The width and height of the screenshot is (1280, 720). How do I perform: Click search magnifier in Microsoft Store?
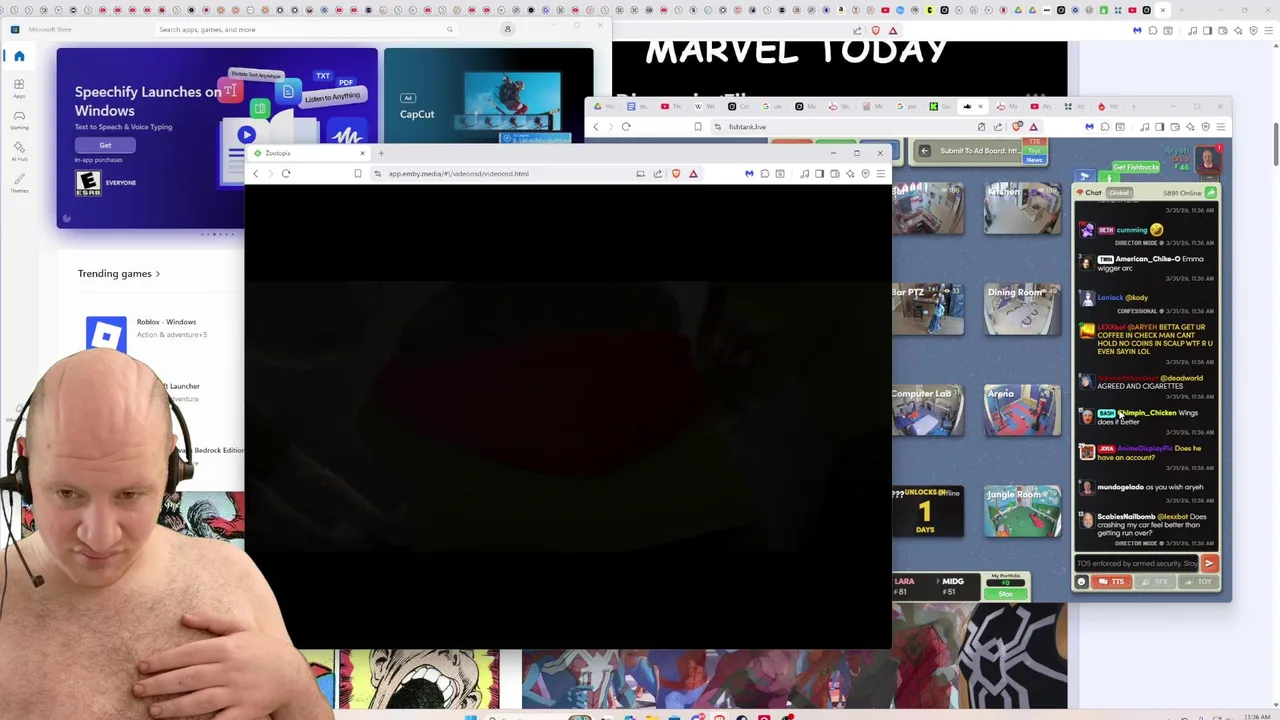point(449,29)
